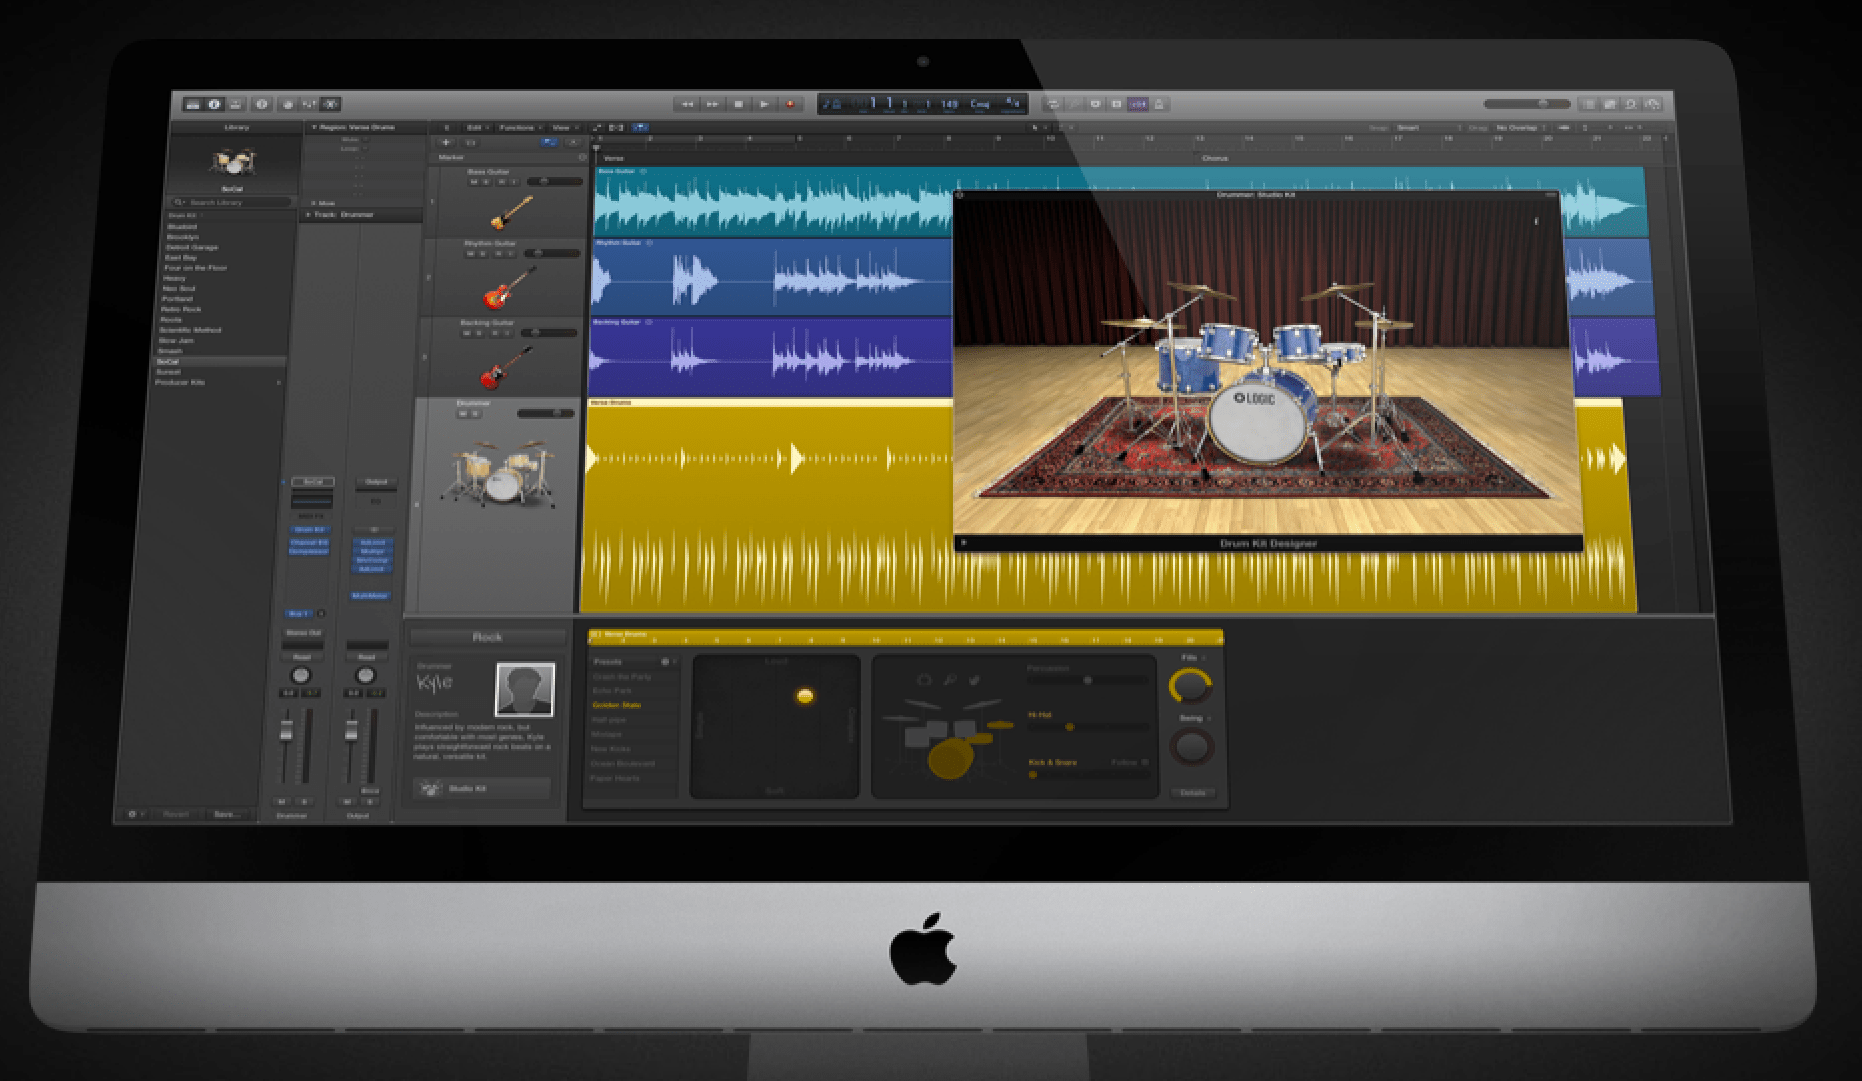Open the Media Browser button
This screenshot has width=1862, height=1081.
[x=1652, y=104]
